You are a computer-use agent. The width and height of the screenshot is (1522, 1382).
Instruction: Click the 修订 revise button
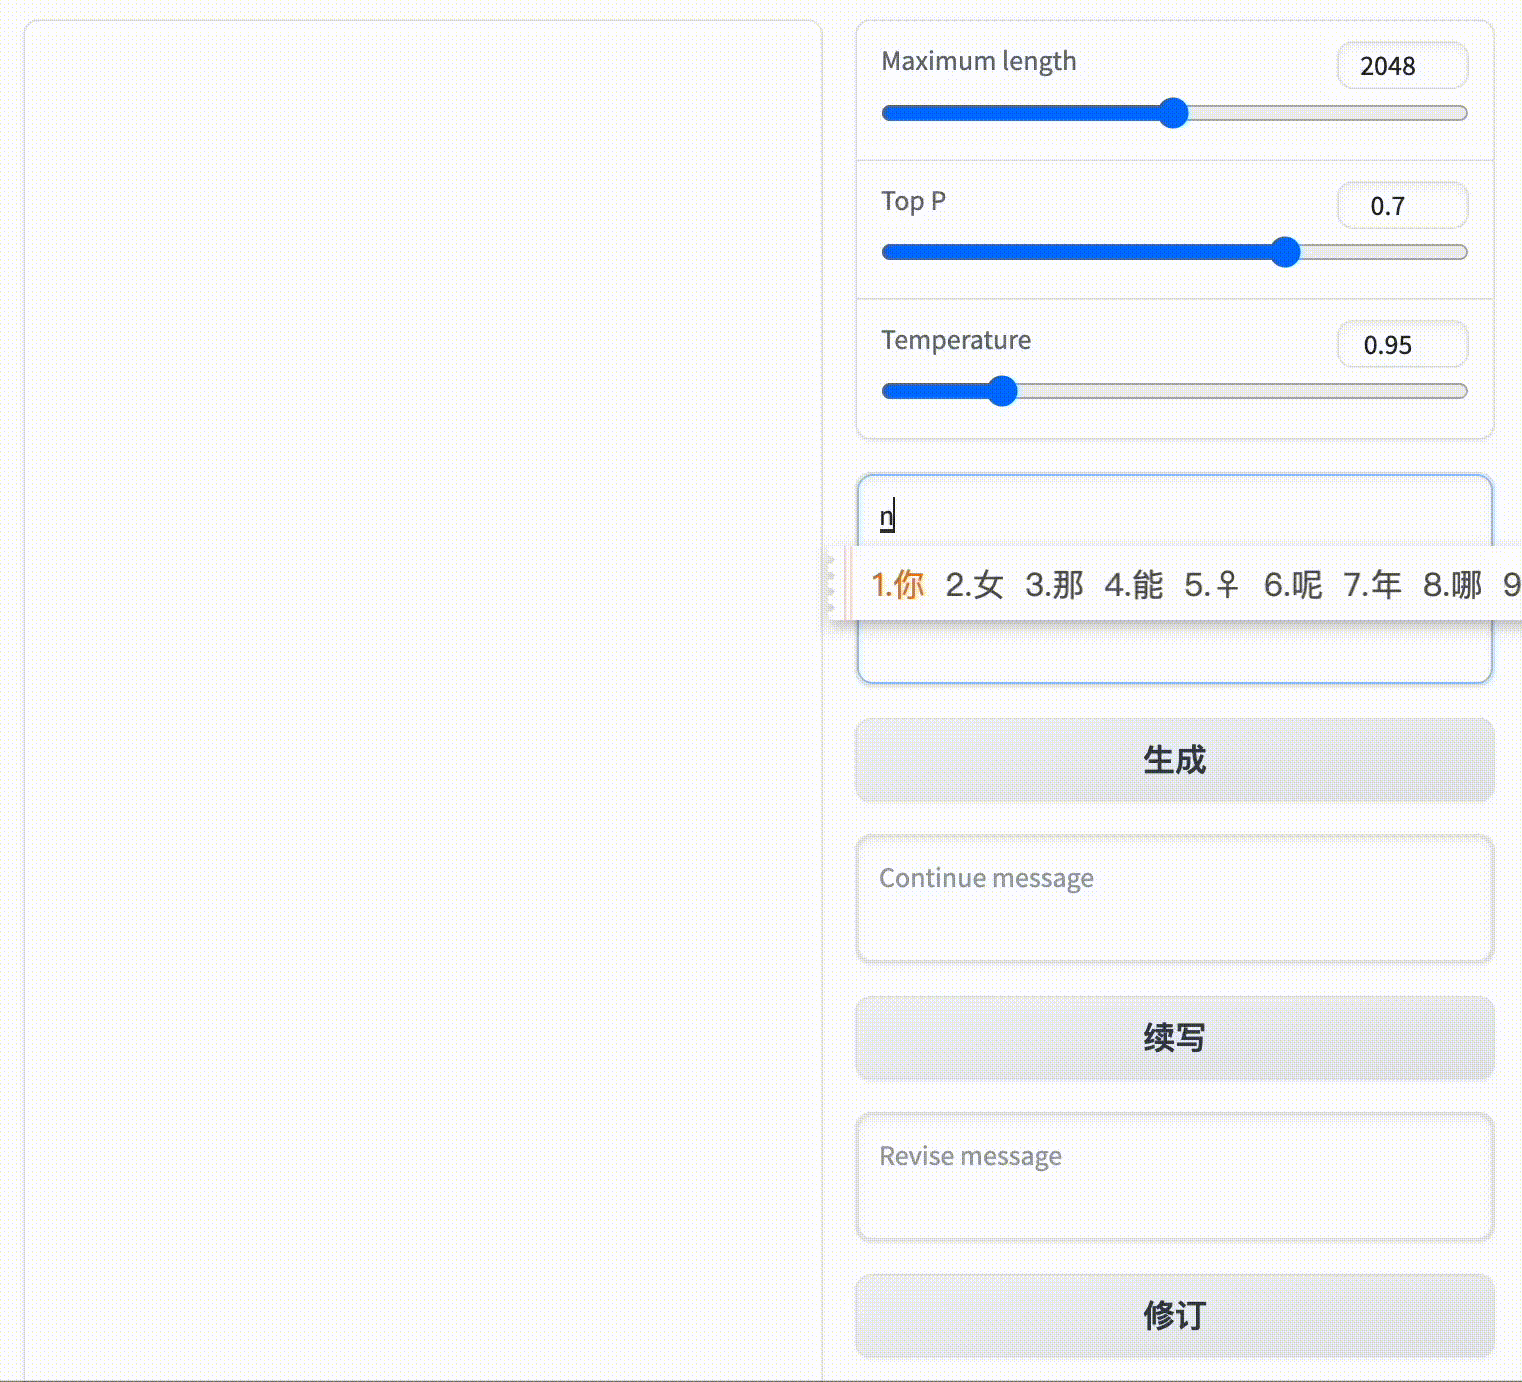tap(1174, 1315)
